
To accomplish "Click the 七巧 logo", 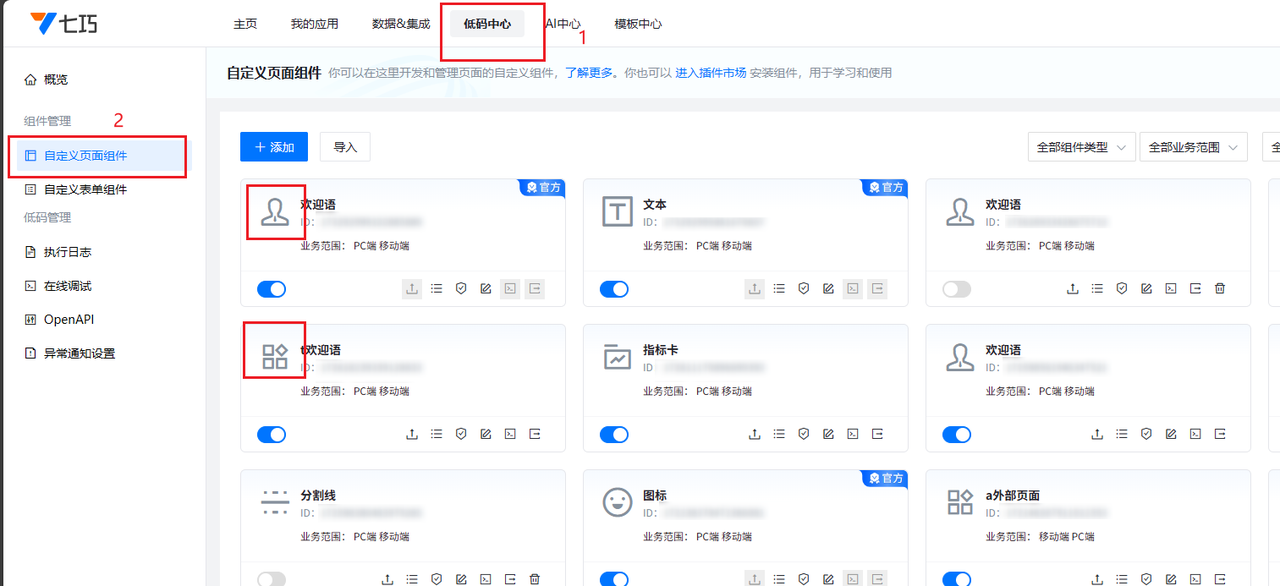I will [x=64, y=23].
